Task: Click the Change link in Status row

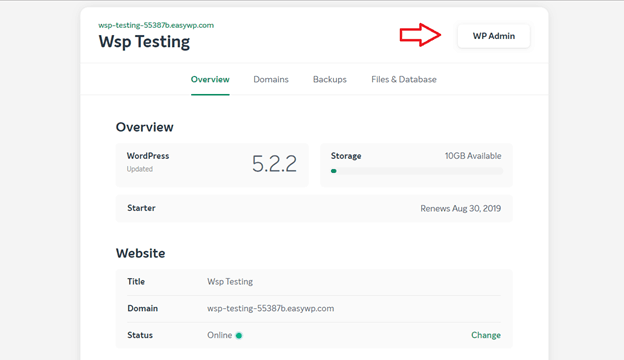Action: pos(486,335)
